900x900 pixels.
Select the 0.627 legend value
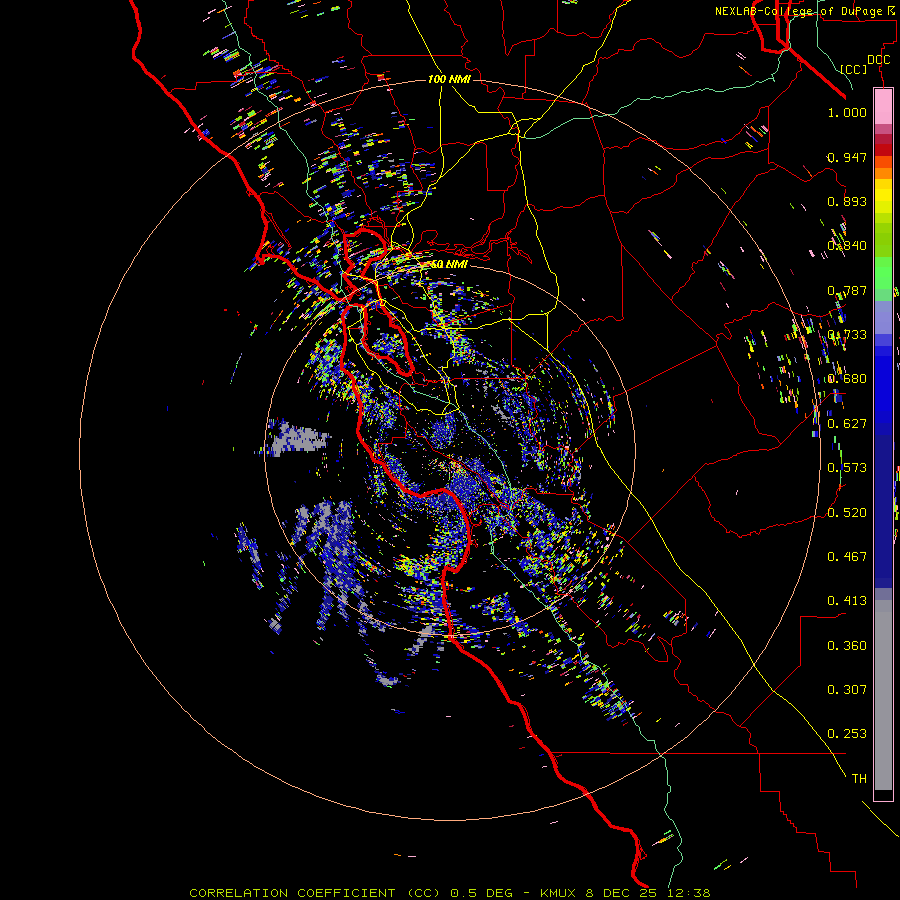[847, 424]
